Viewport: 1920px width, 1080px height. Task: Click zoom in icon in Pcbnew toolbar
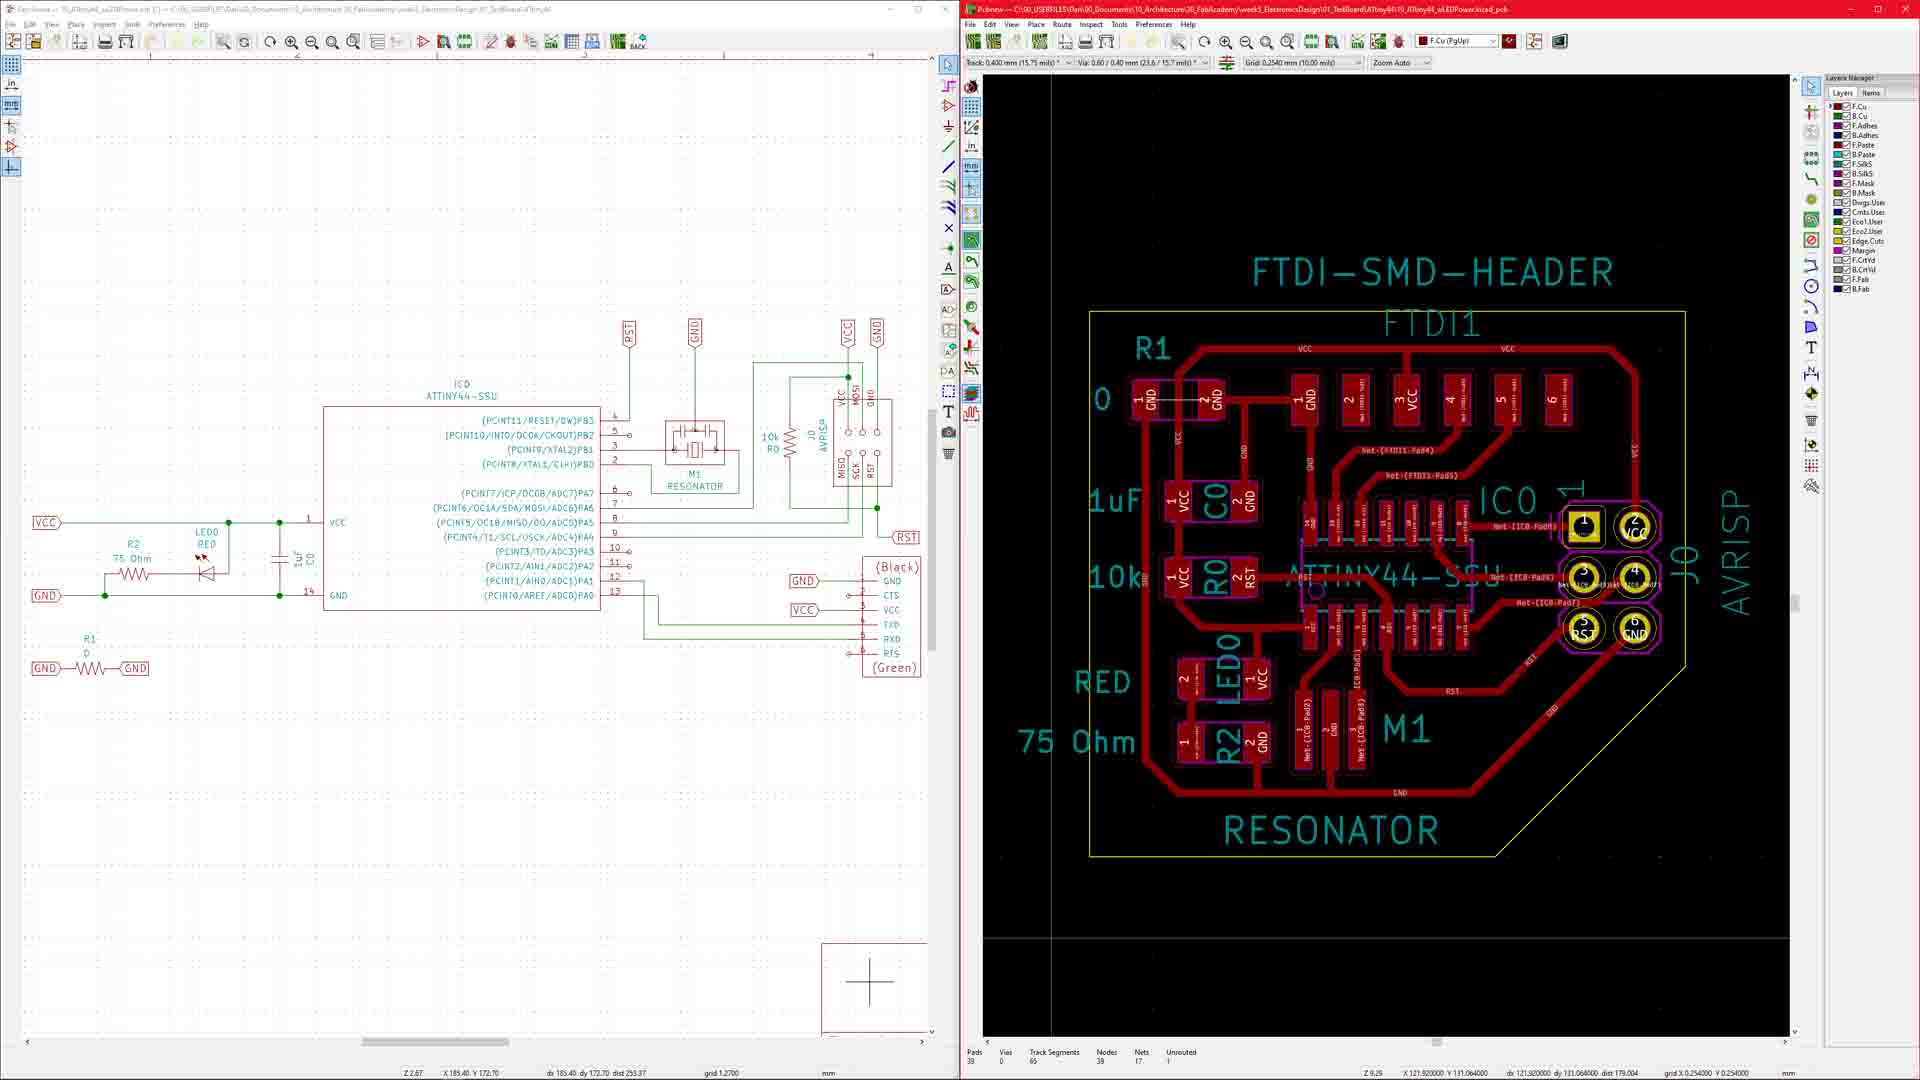click(1225, 42)
